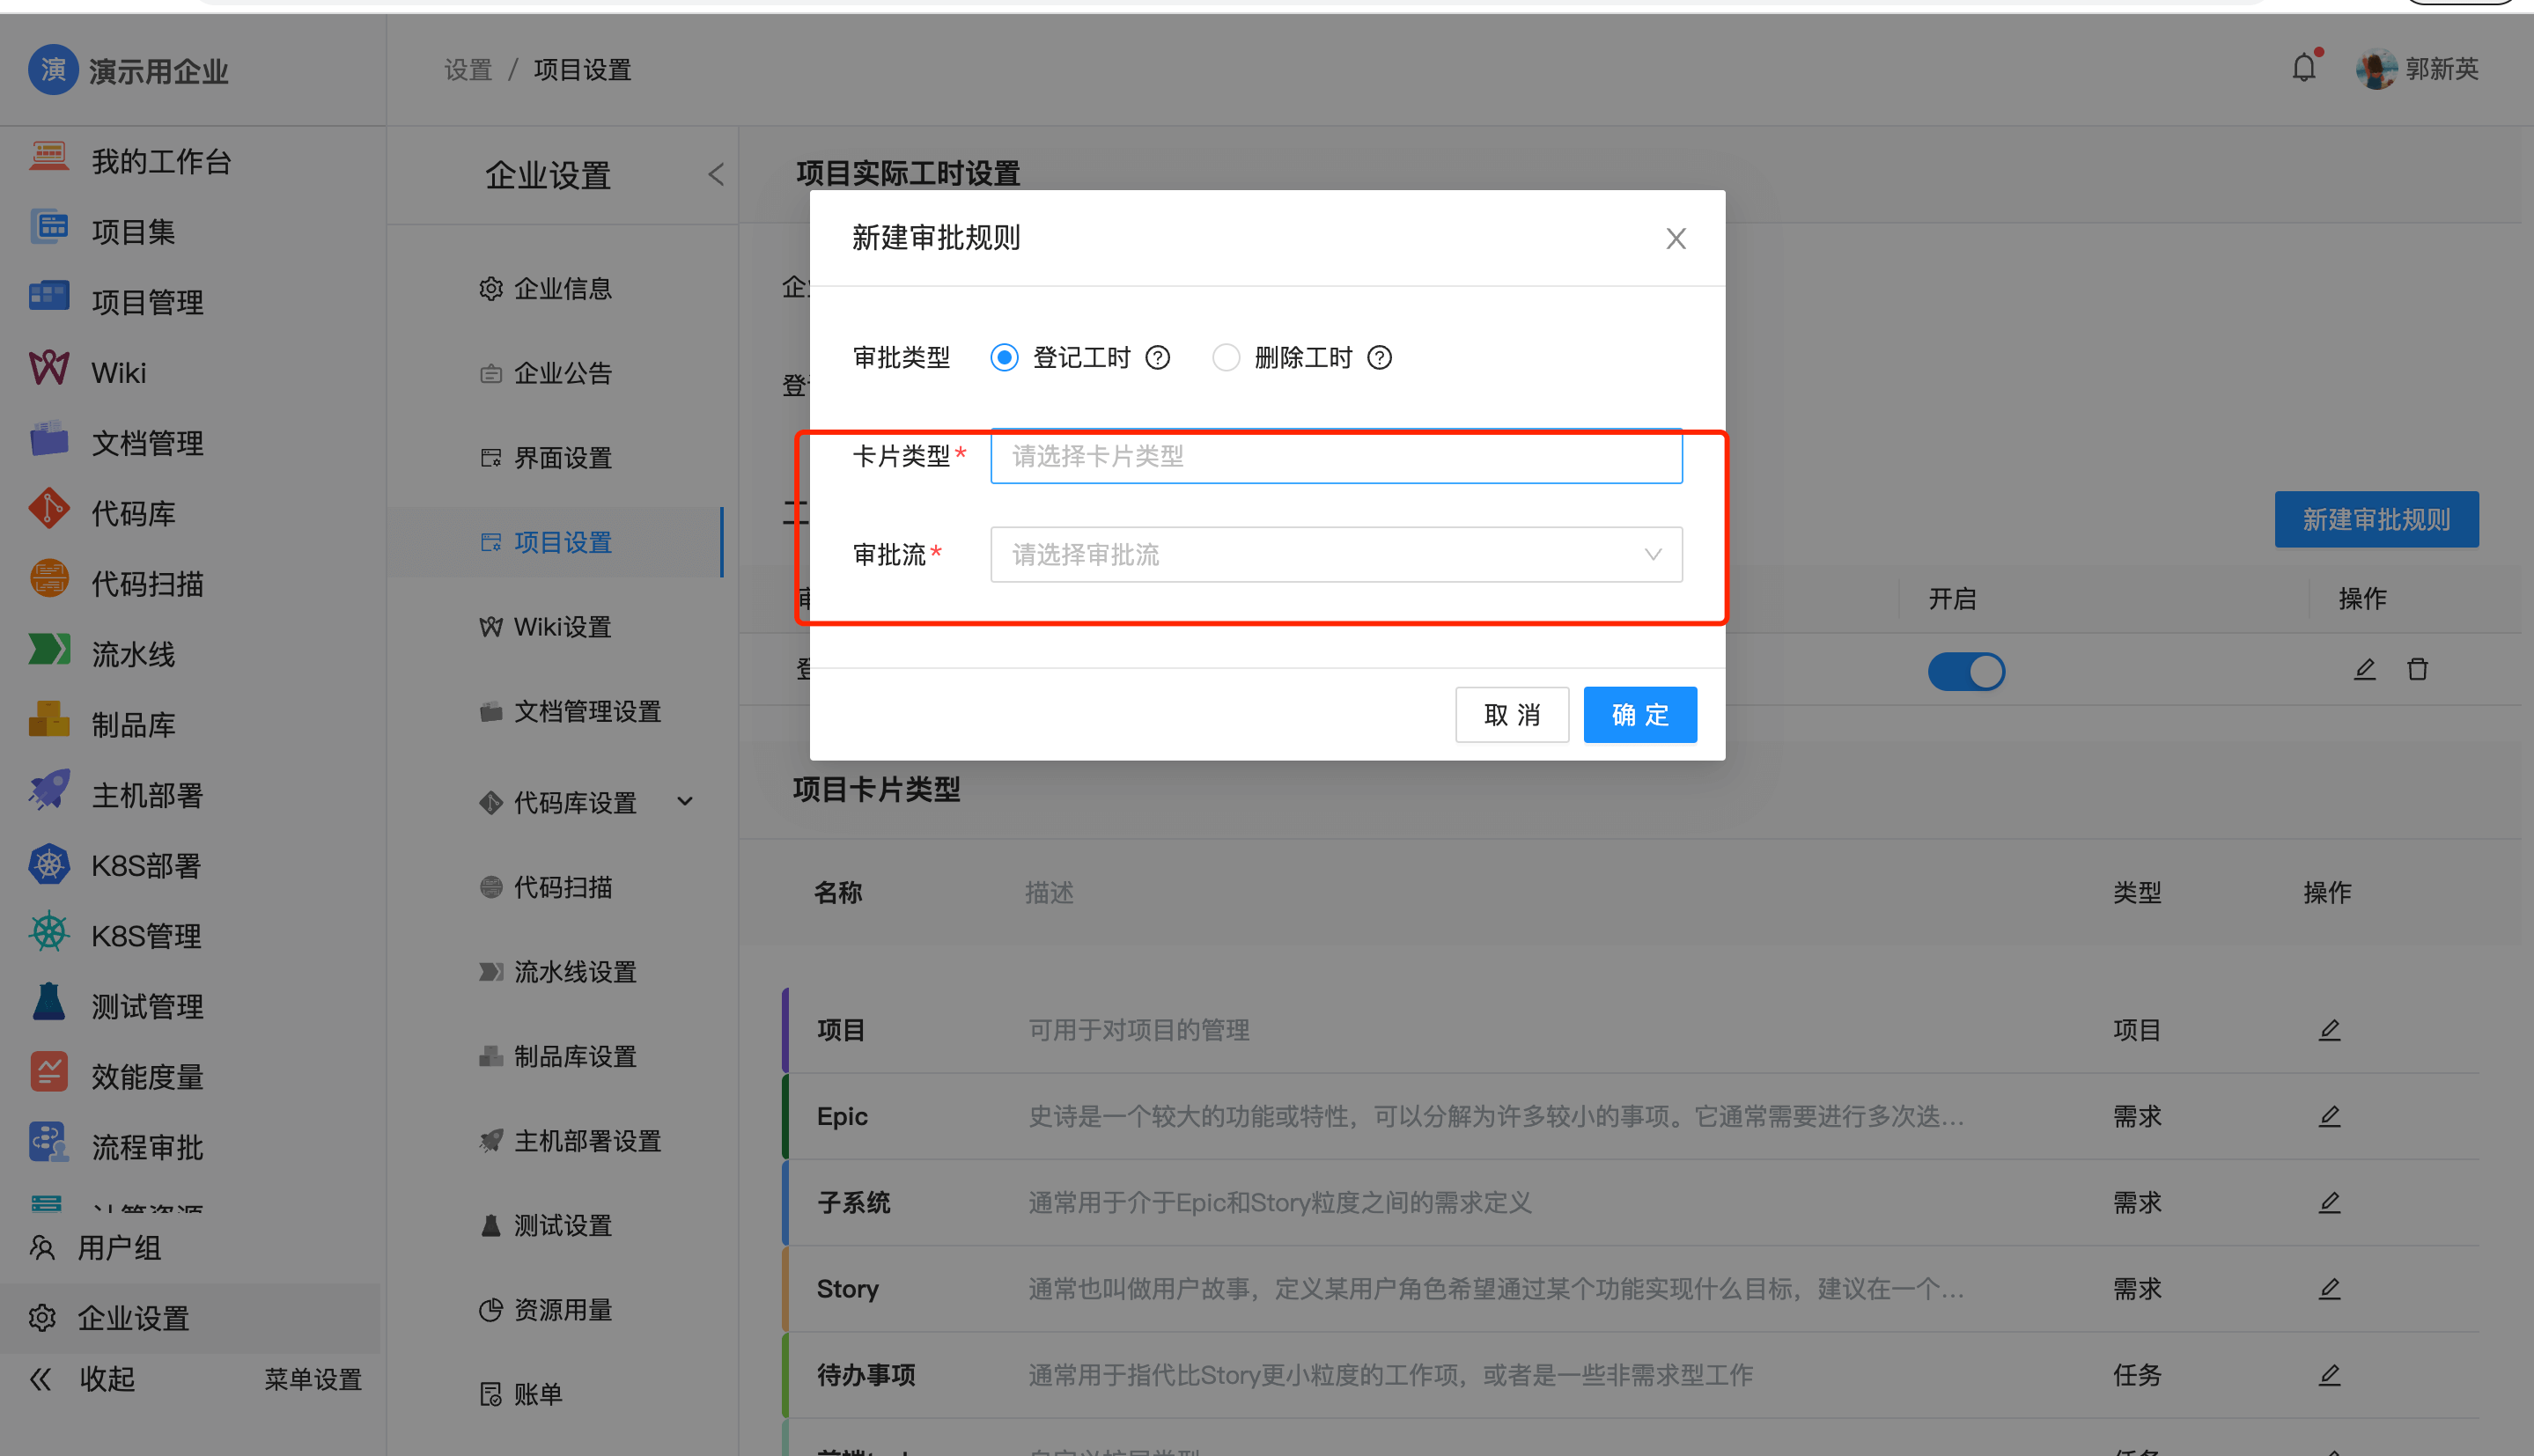Open Wiki设置 in settings menu
Image resolution: width=2534 pixels, height=1456 pixels.
pyautogui.click(x=562, y=627)
